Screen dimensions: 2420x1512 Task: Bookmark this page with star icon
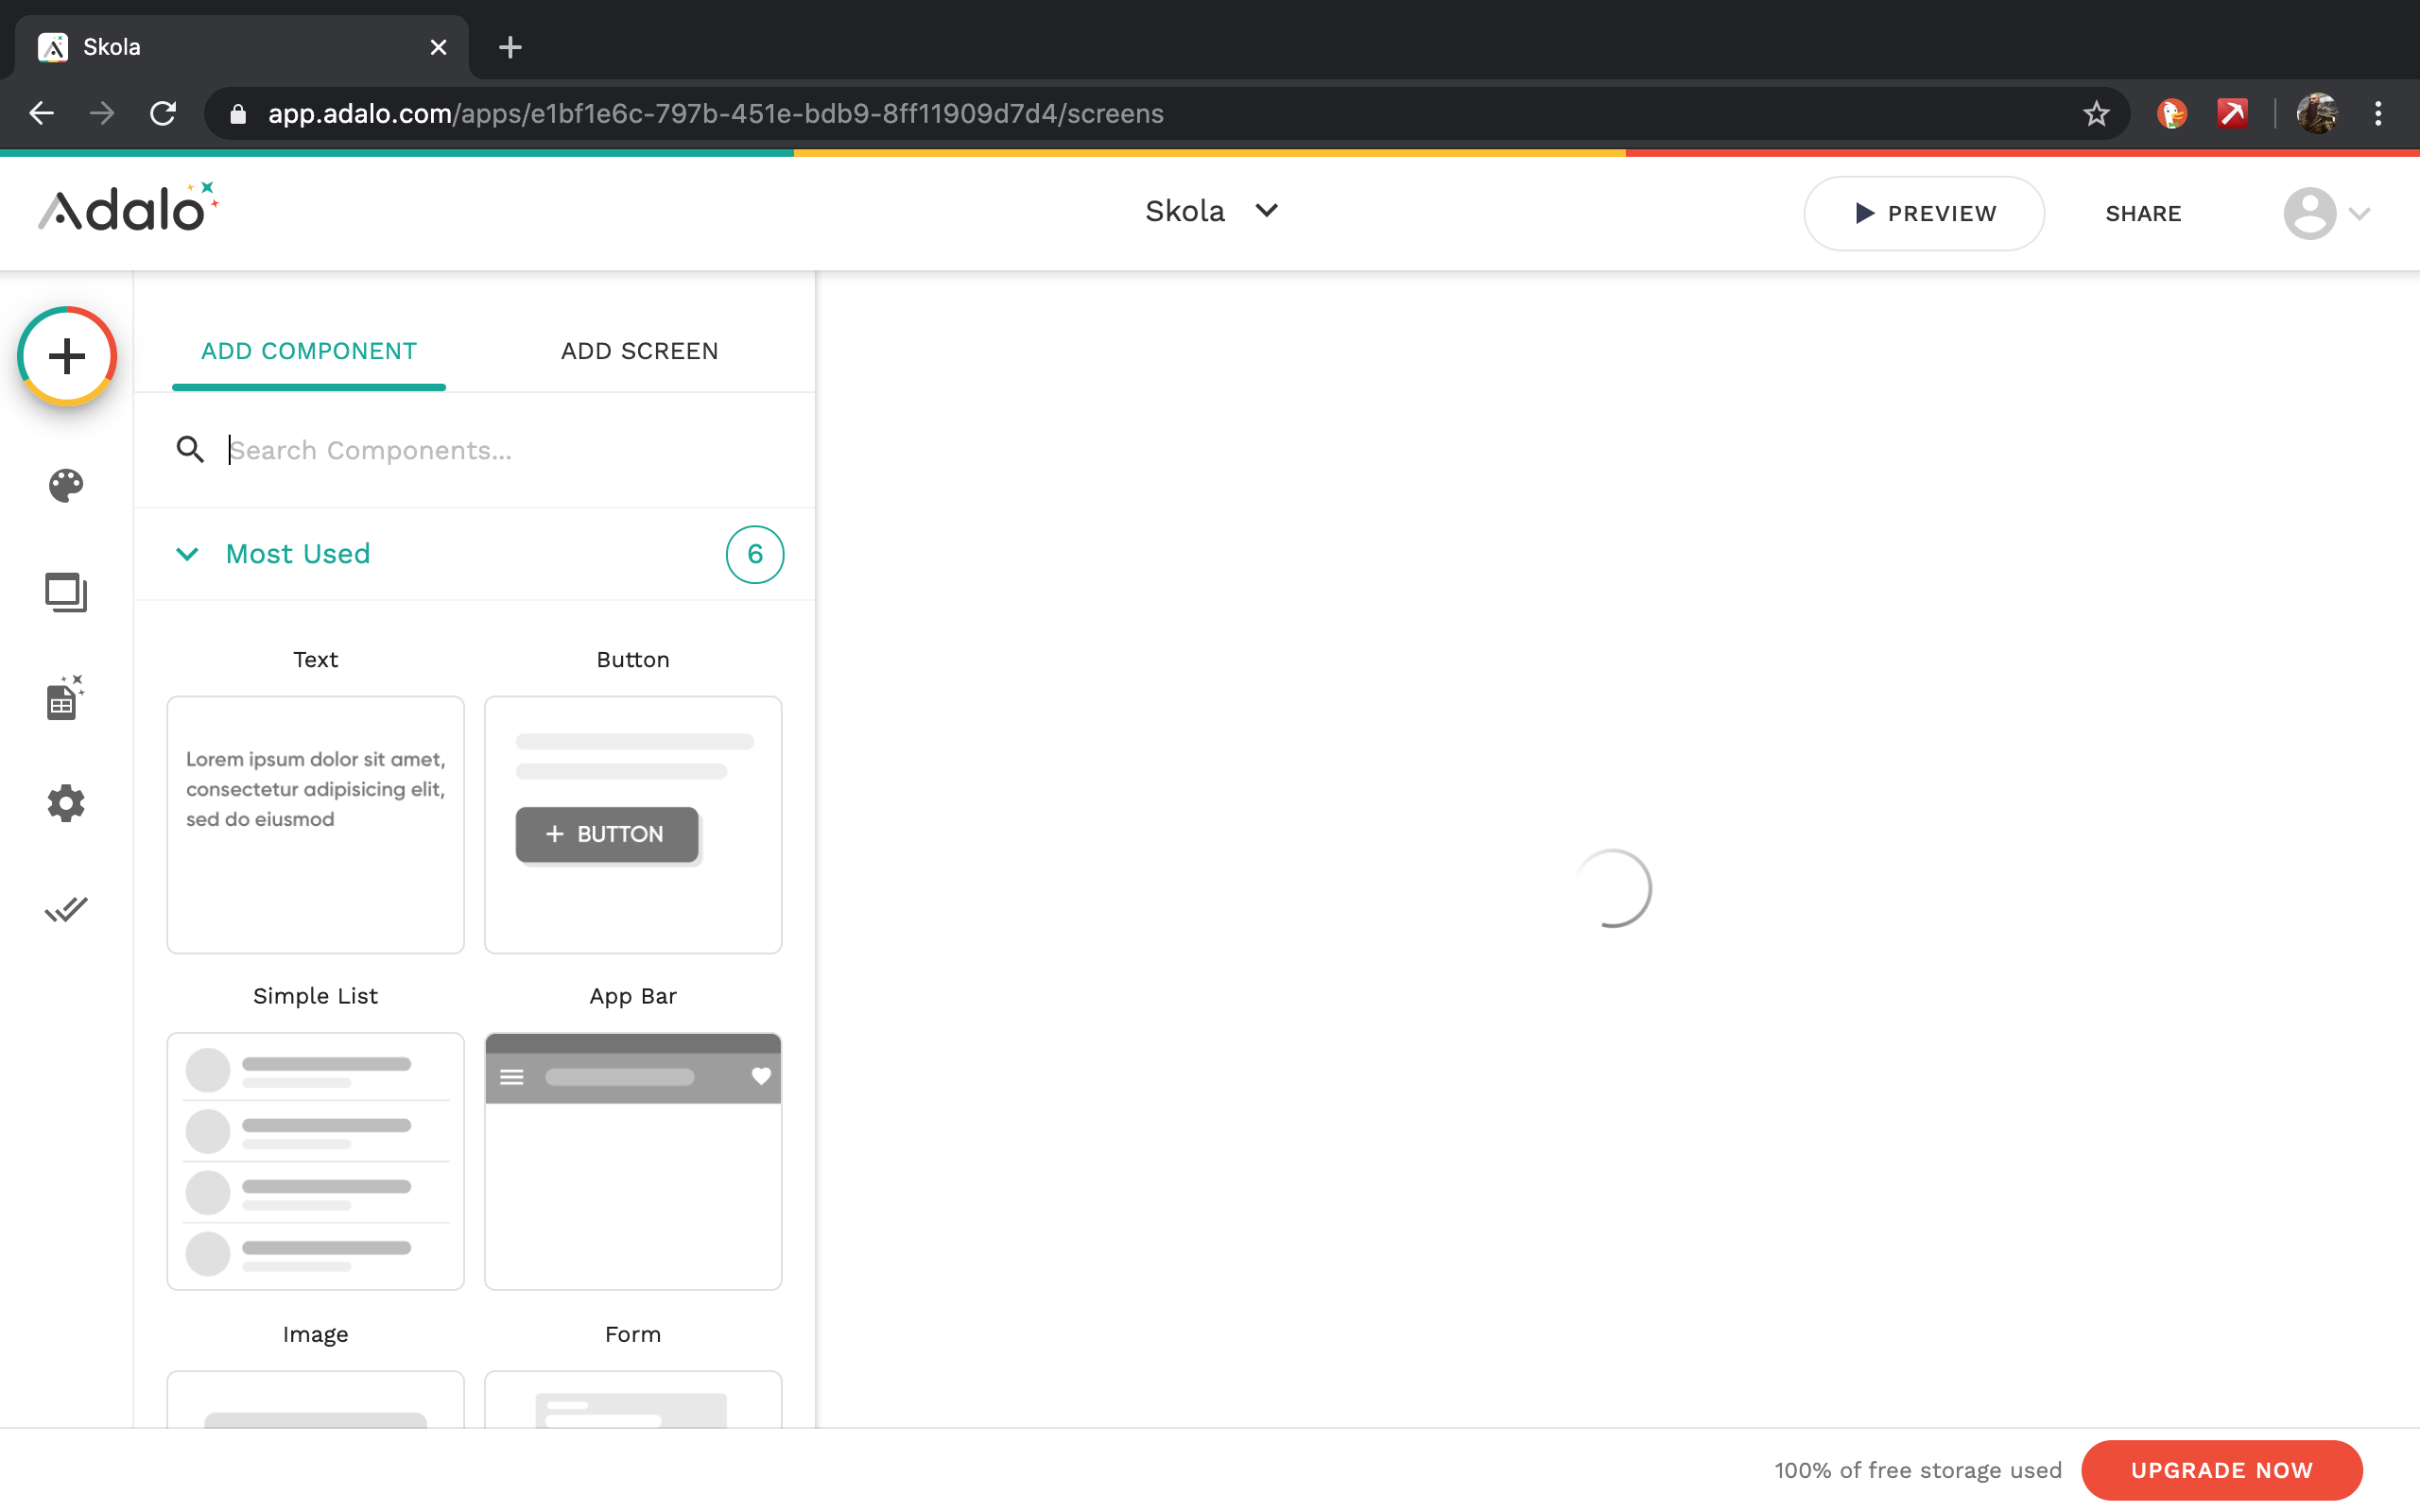point(2096,114)
